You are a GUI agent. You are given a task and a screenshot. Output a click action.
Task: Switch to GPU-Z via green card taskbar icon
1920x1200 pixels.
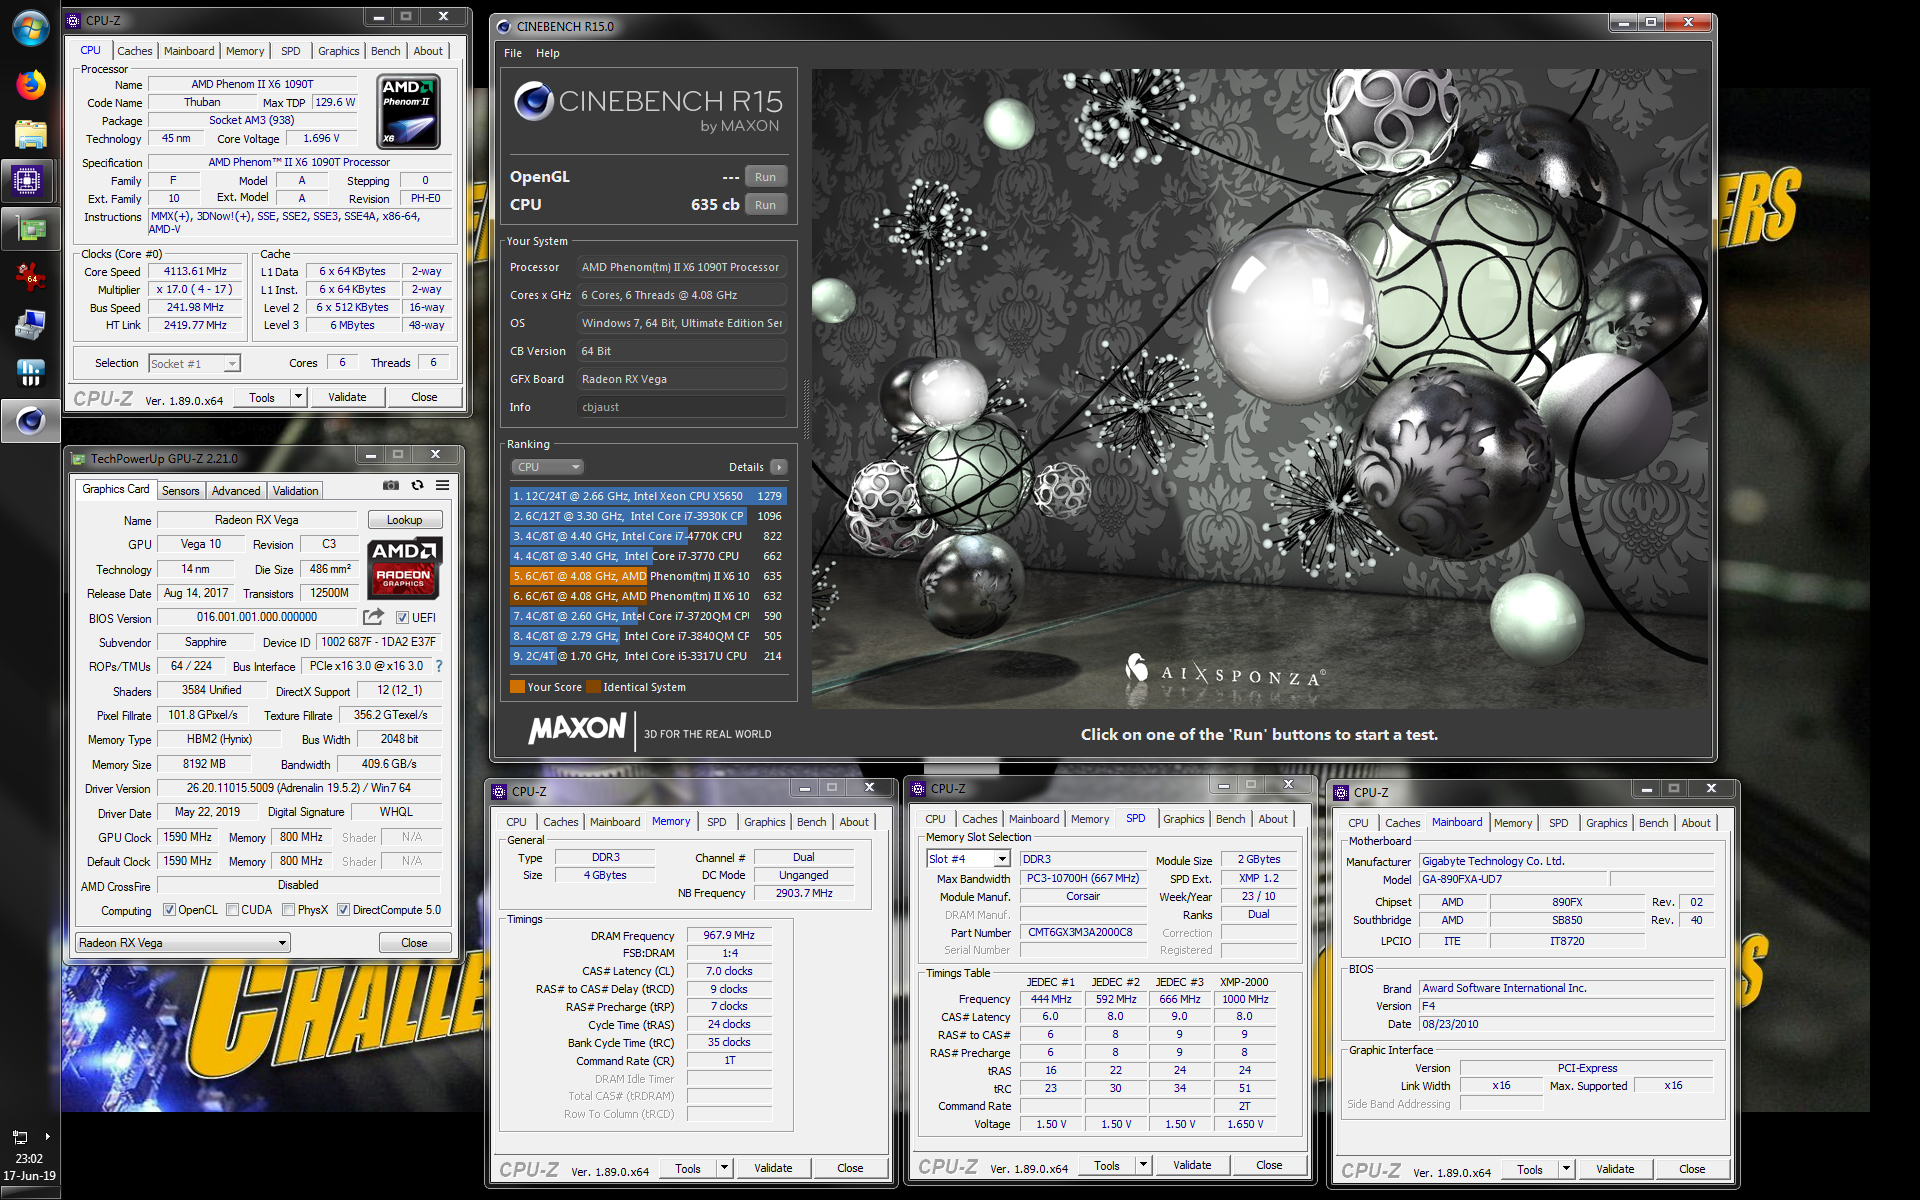(30, 229)
